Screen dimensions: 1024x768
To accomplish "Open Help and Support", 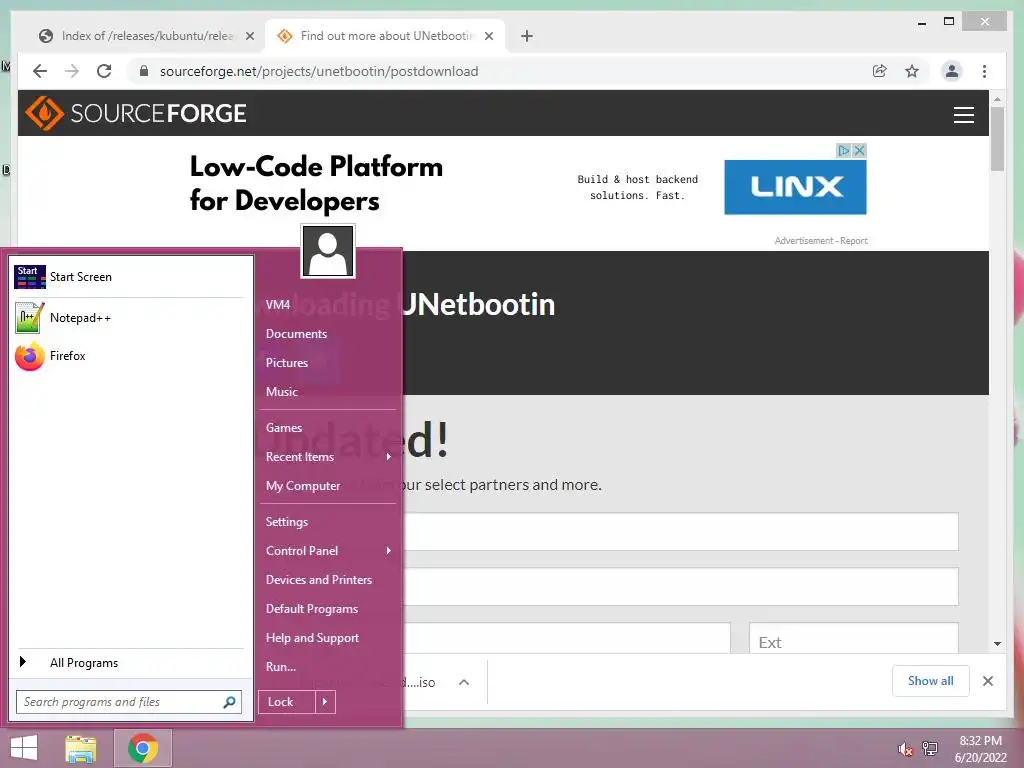I will [328, 638].
